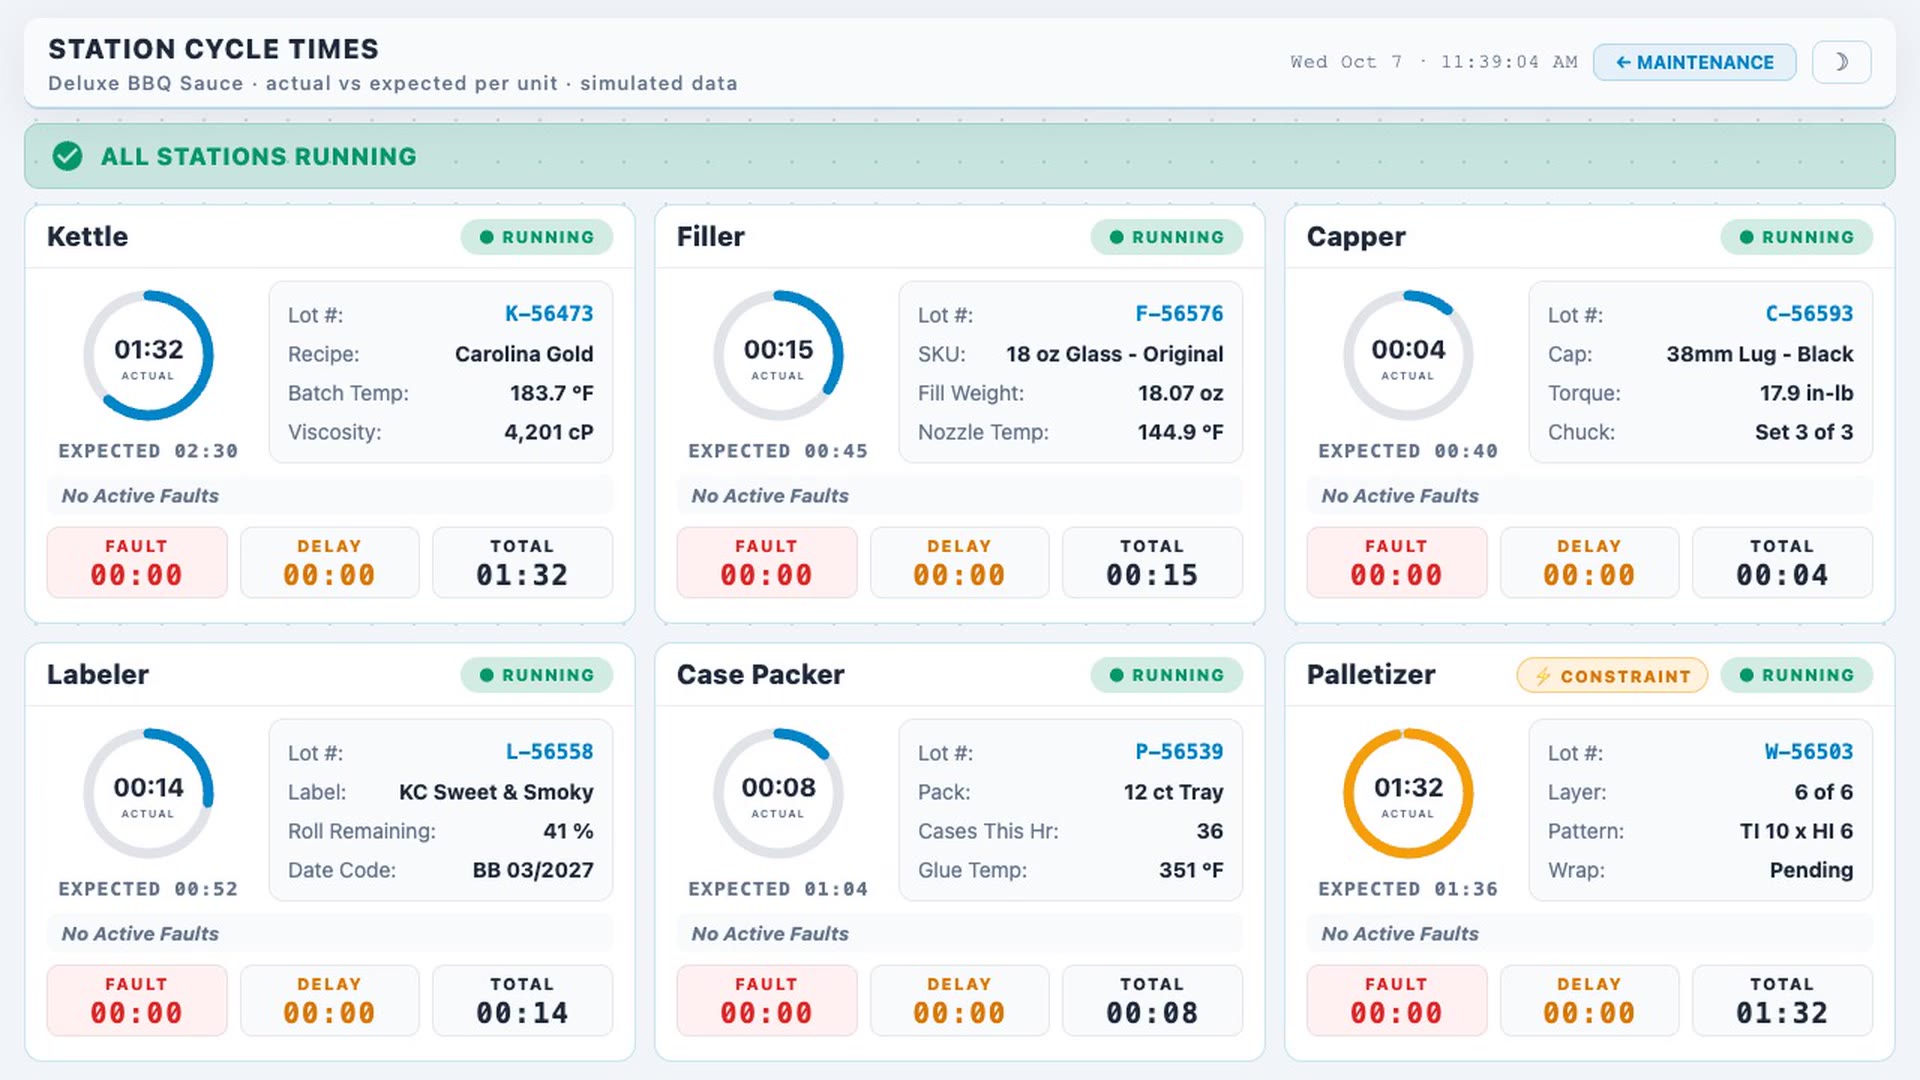Click the Palletizer orange cycle ring gauge
The width and height of the screenshot is (1920, 1080).
pyautogui.click(x=1408, y=793)
